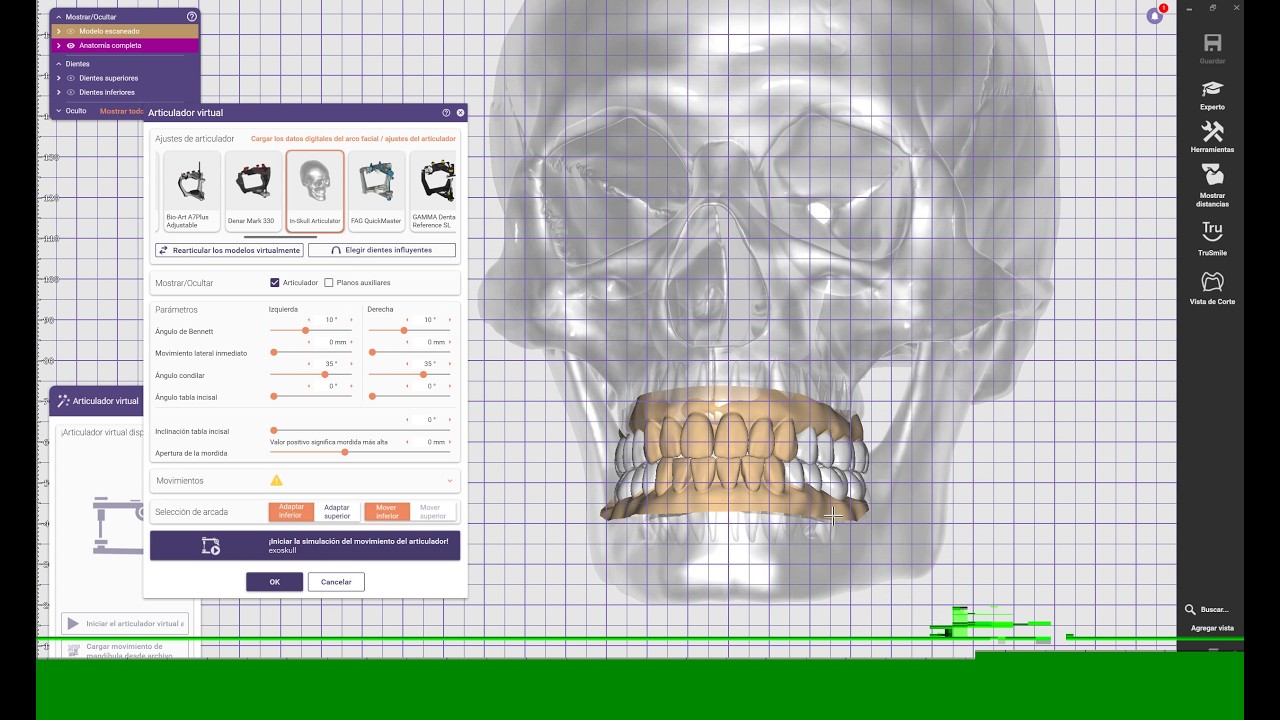Click the Buscar search icon
This screenshot has width=1280, height=720.
1190,609
